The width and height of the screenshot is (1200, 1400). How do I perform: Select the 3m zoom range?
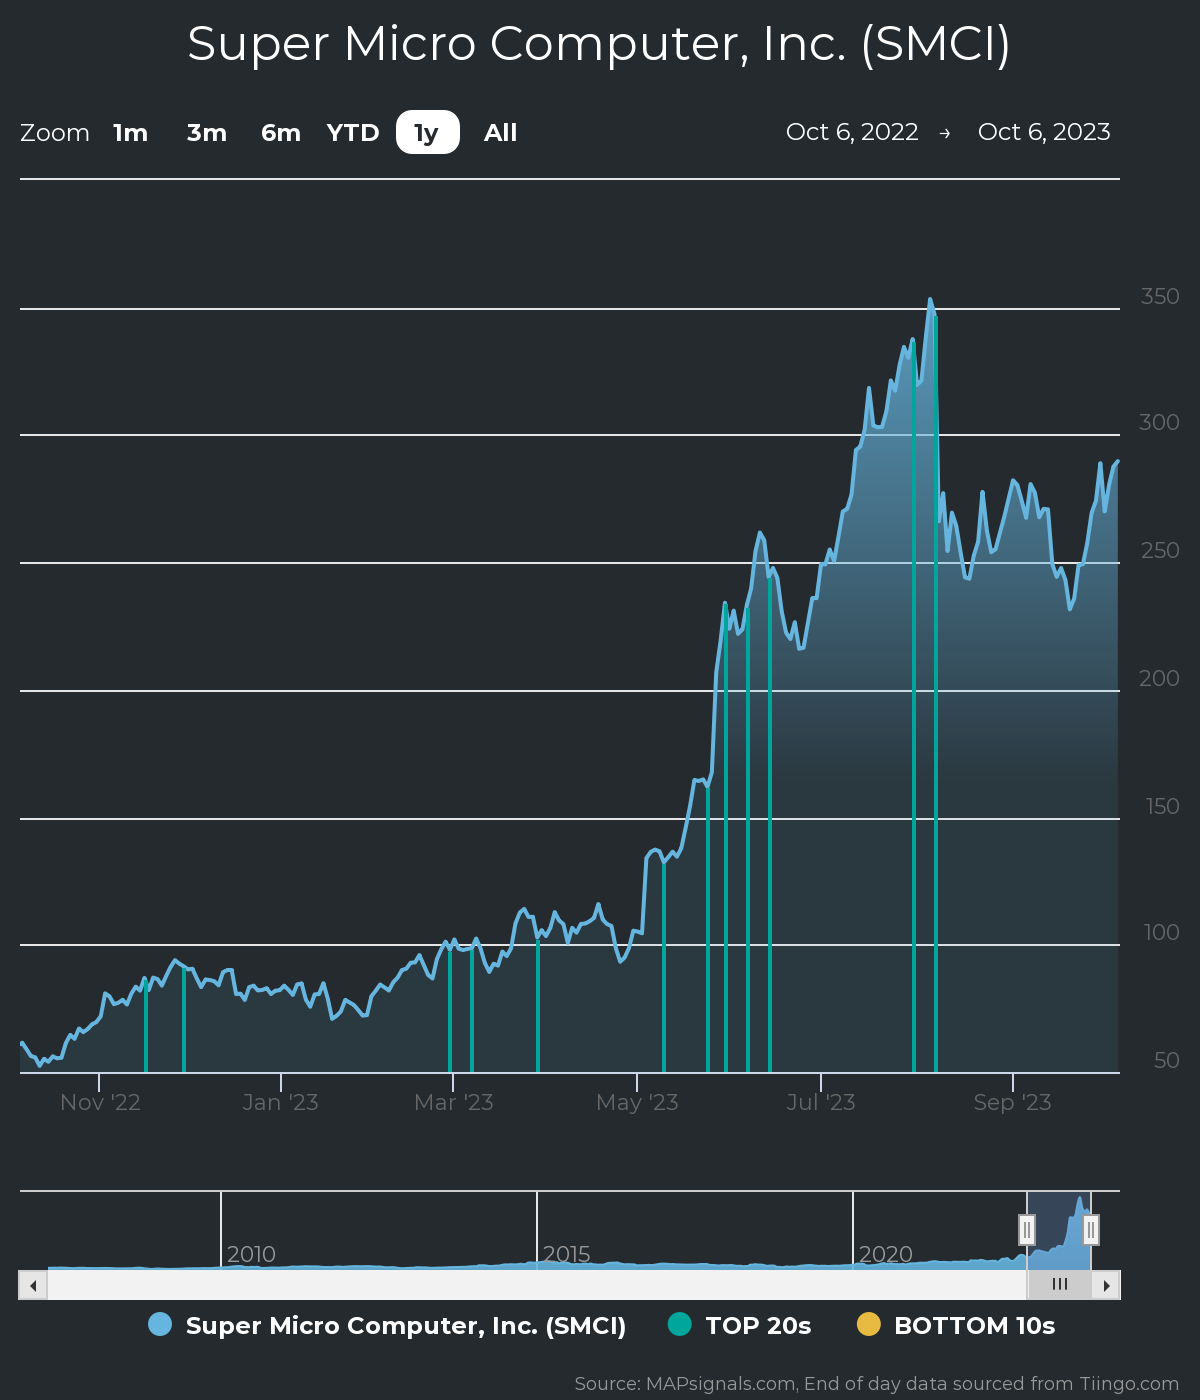(207, 132)
